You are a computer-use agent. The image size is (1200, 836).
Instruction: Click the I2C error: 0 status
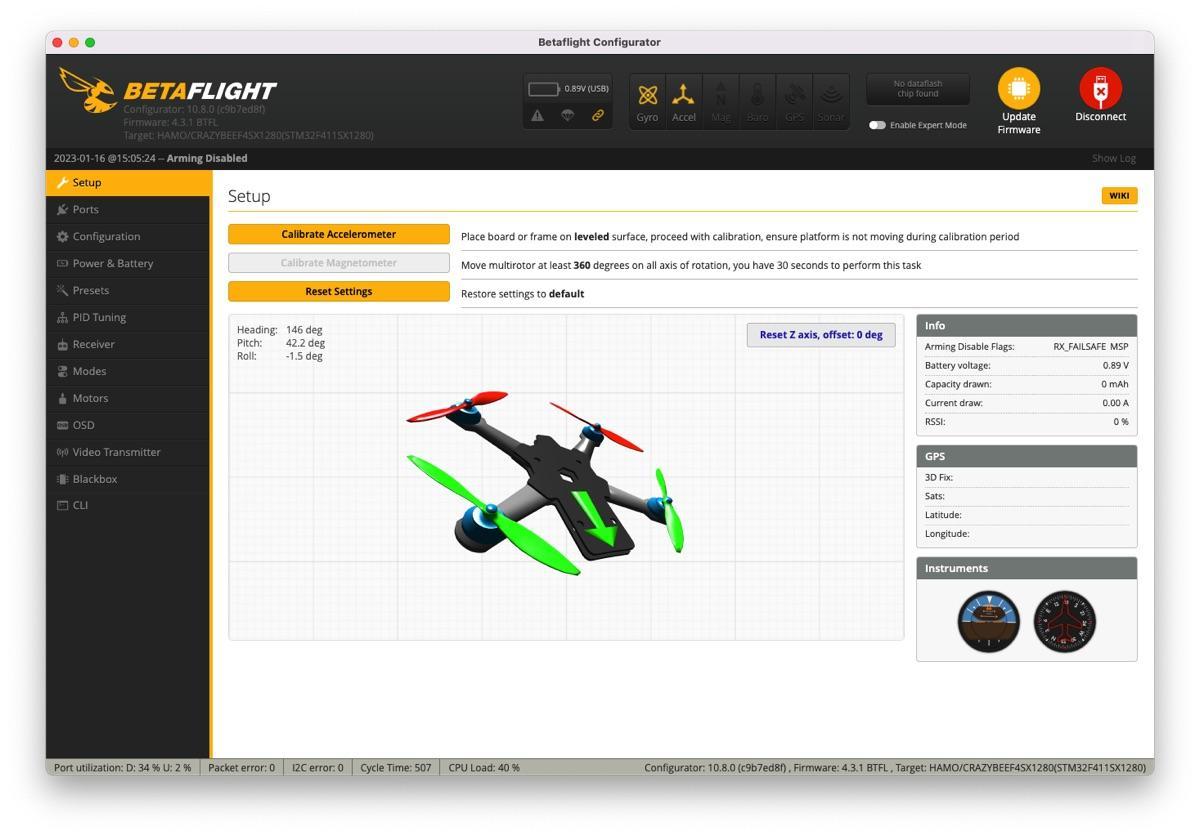tap(317, 768)
